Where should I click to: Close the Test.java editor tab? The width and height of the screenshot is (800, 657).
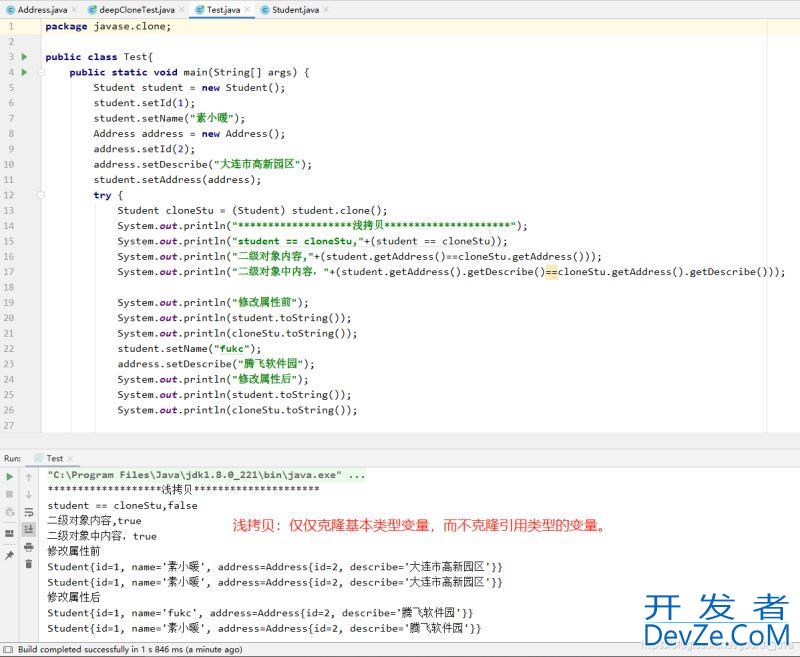point(247,10)
